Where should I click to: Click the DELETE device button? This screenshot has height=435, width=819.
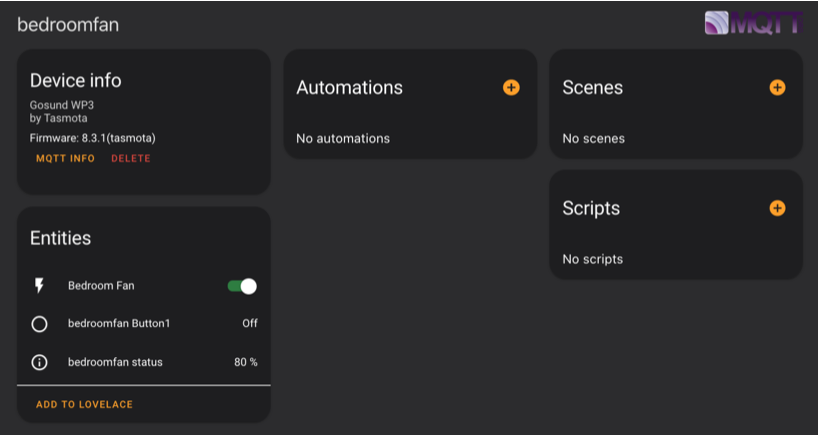(131, 158)
